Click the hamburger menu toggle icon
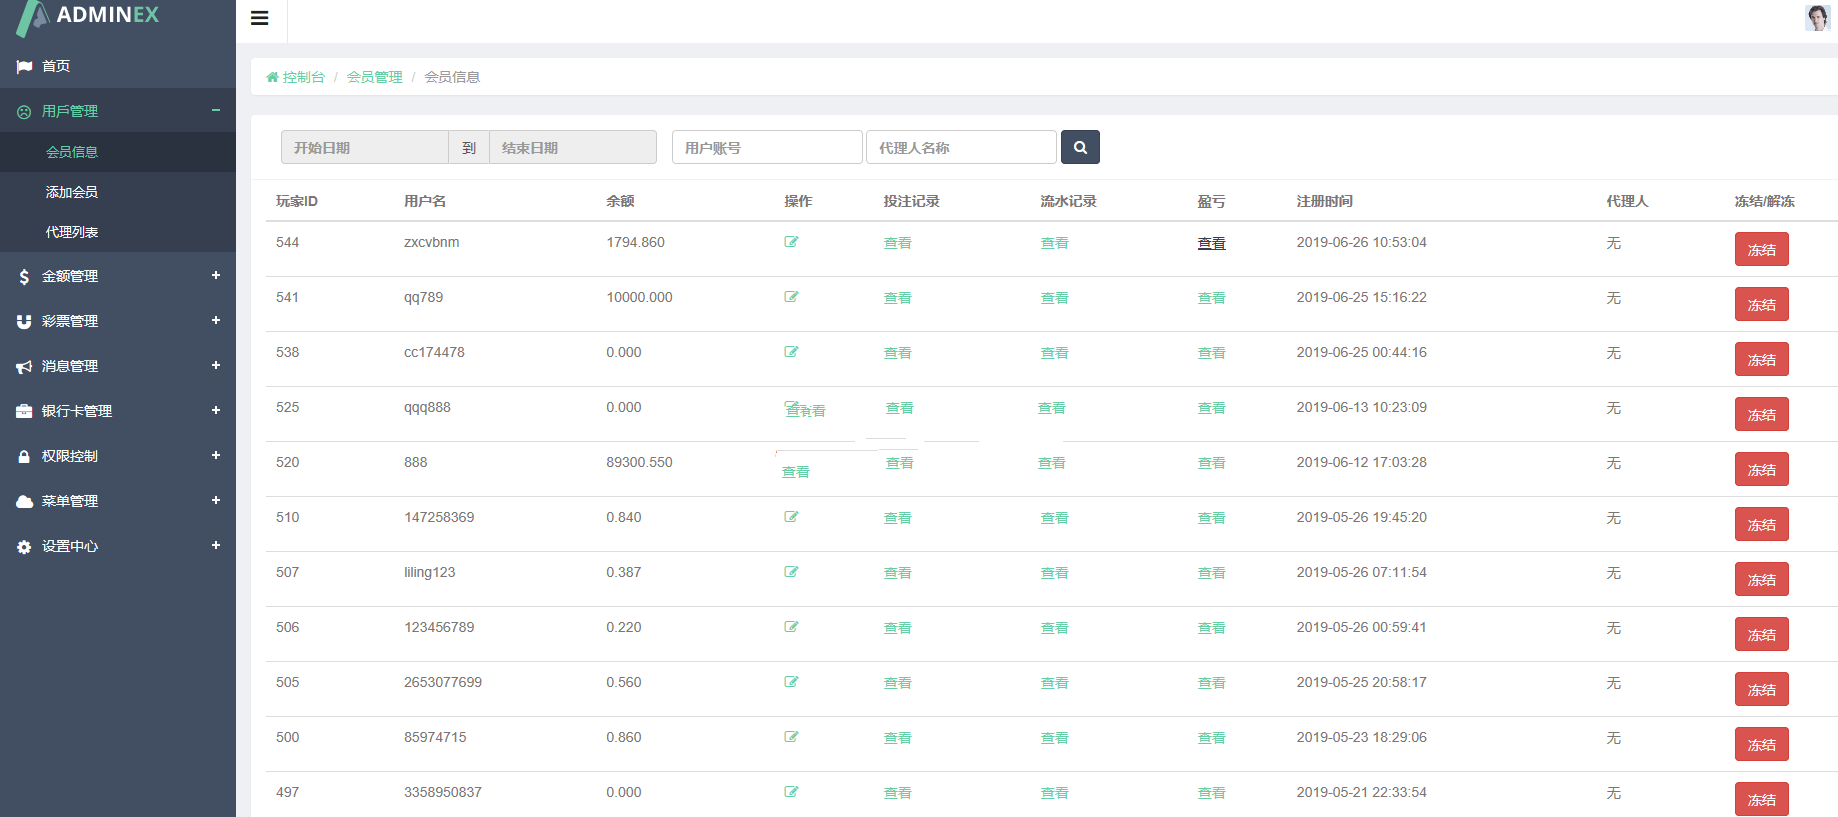The height and width of the screenshot is (817, 1838). pos(260,18)
